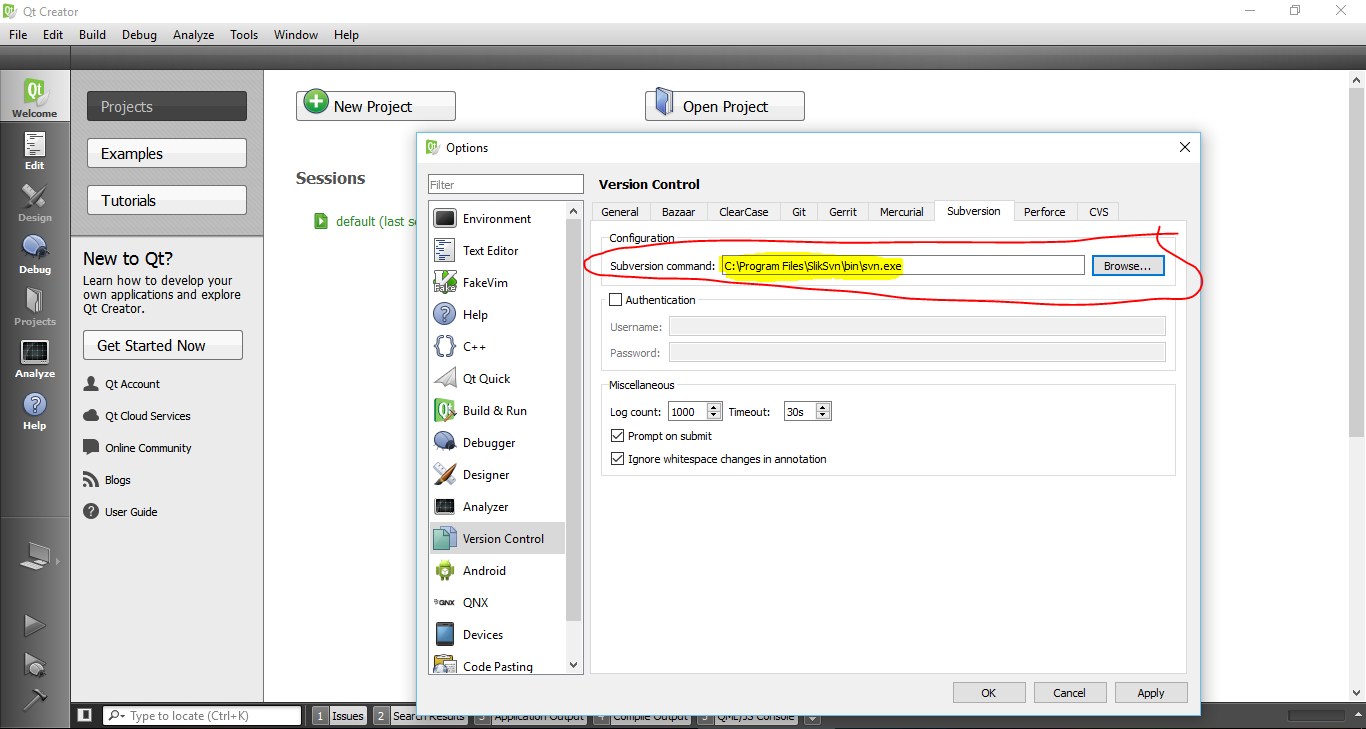Select Version Control options category
The image size is (1366, 729).
click(497, 539)
